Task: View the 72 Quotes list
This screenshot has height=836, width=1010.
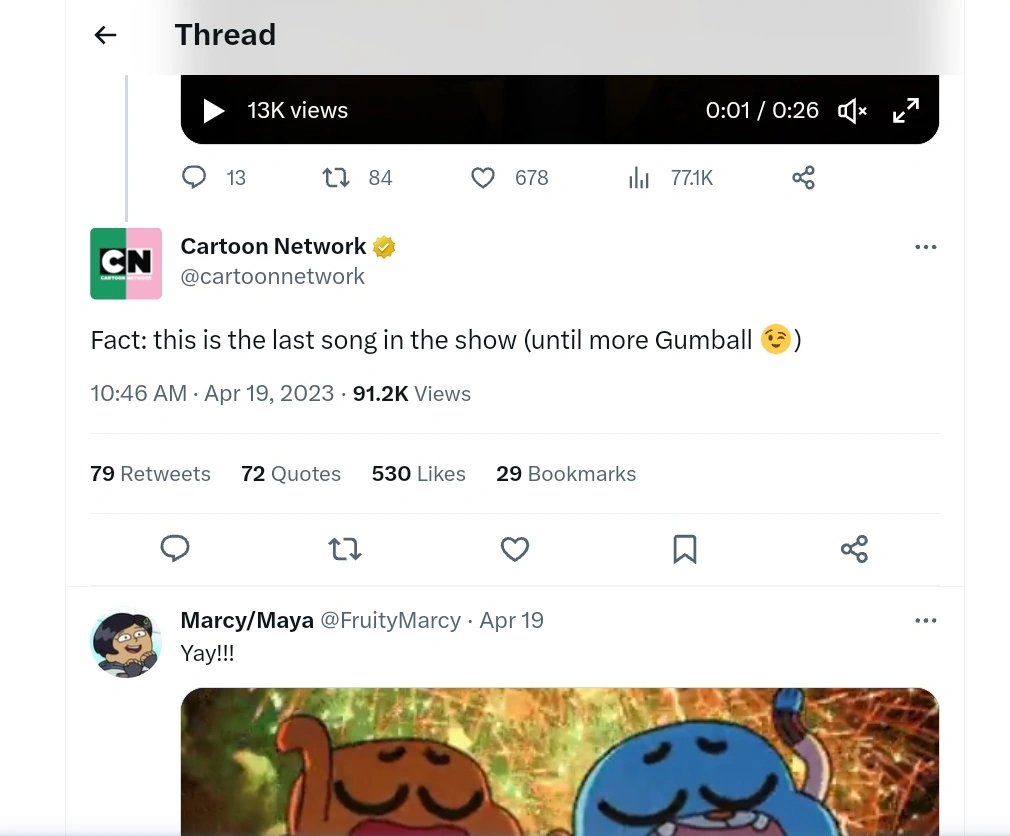Action: (291, 474)
